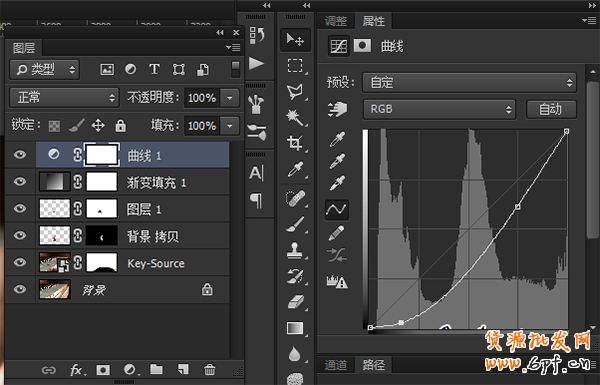
Task: Expand the 预设 自定 preset dropdown
Action: coord(469,82)
